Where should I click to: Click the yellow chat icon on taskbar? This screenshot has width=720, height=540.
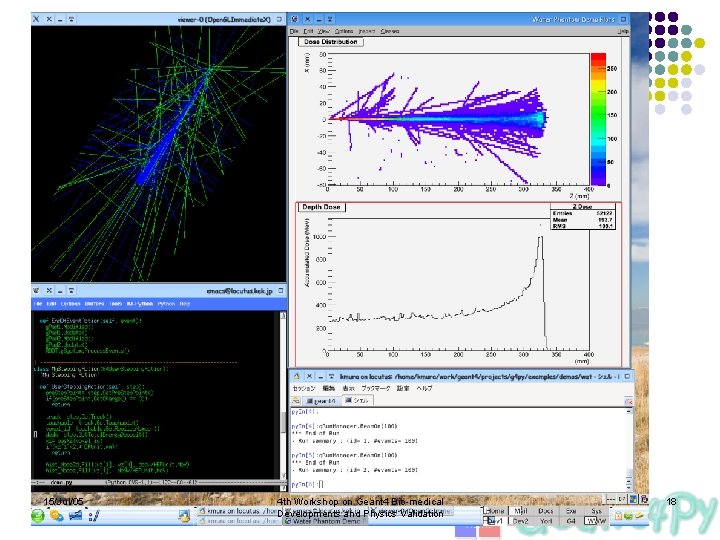56,516
